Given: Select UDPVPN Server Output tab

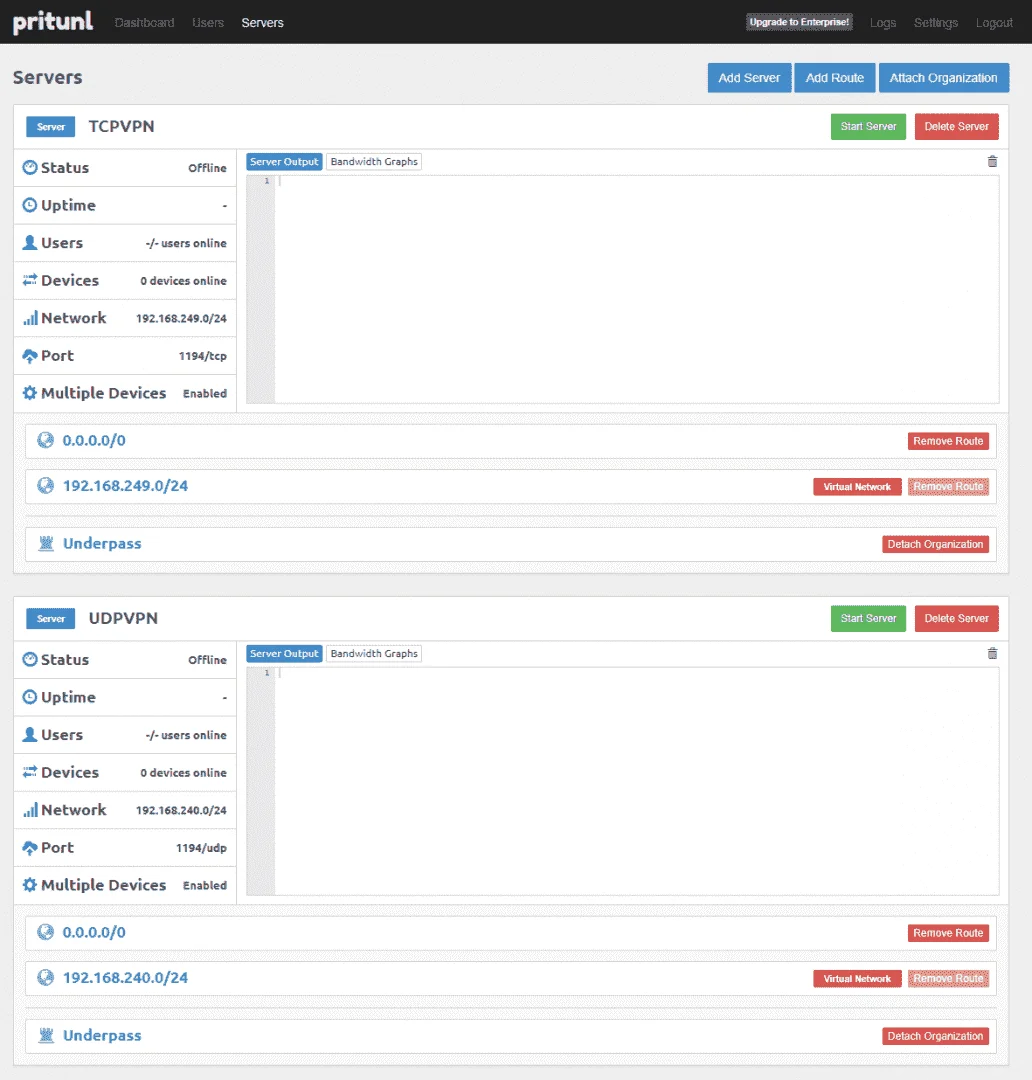Looking at the screenshot, I should point(284,654).
